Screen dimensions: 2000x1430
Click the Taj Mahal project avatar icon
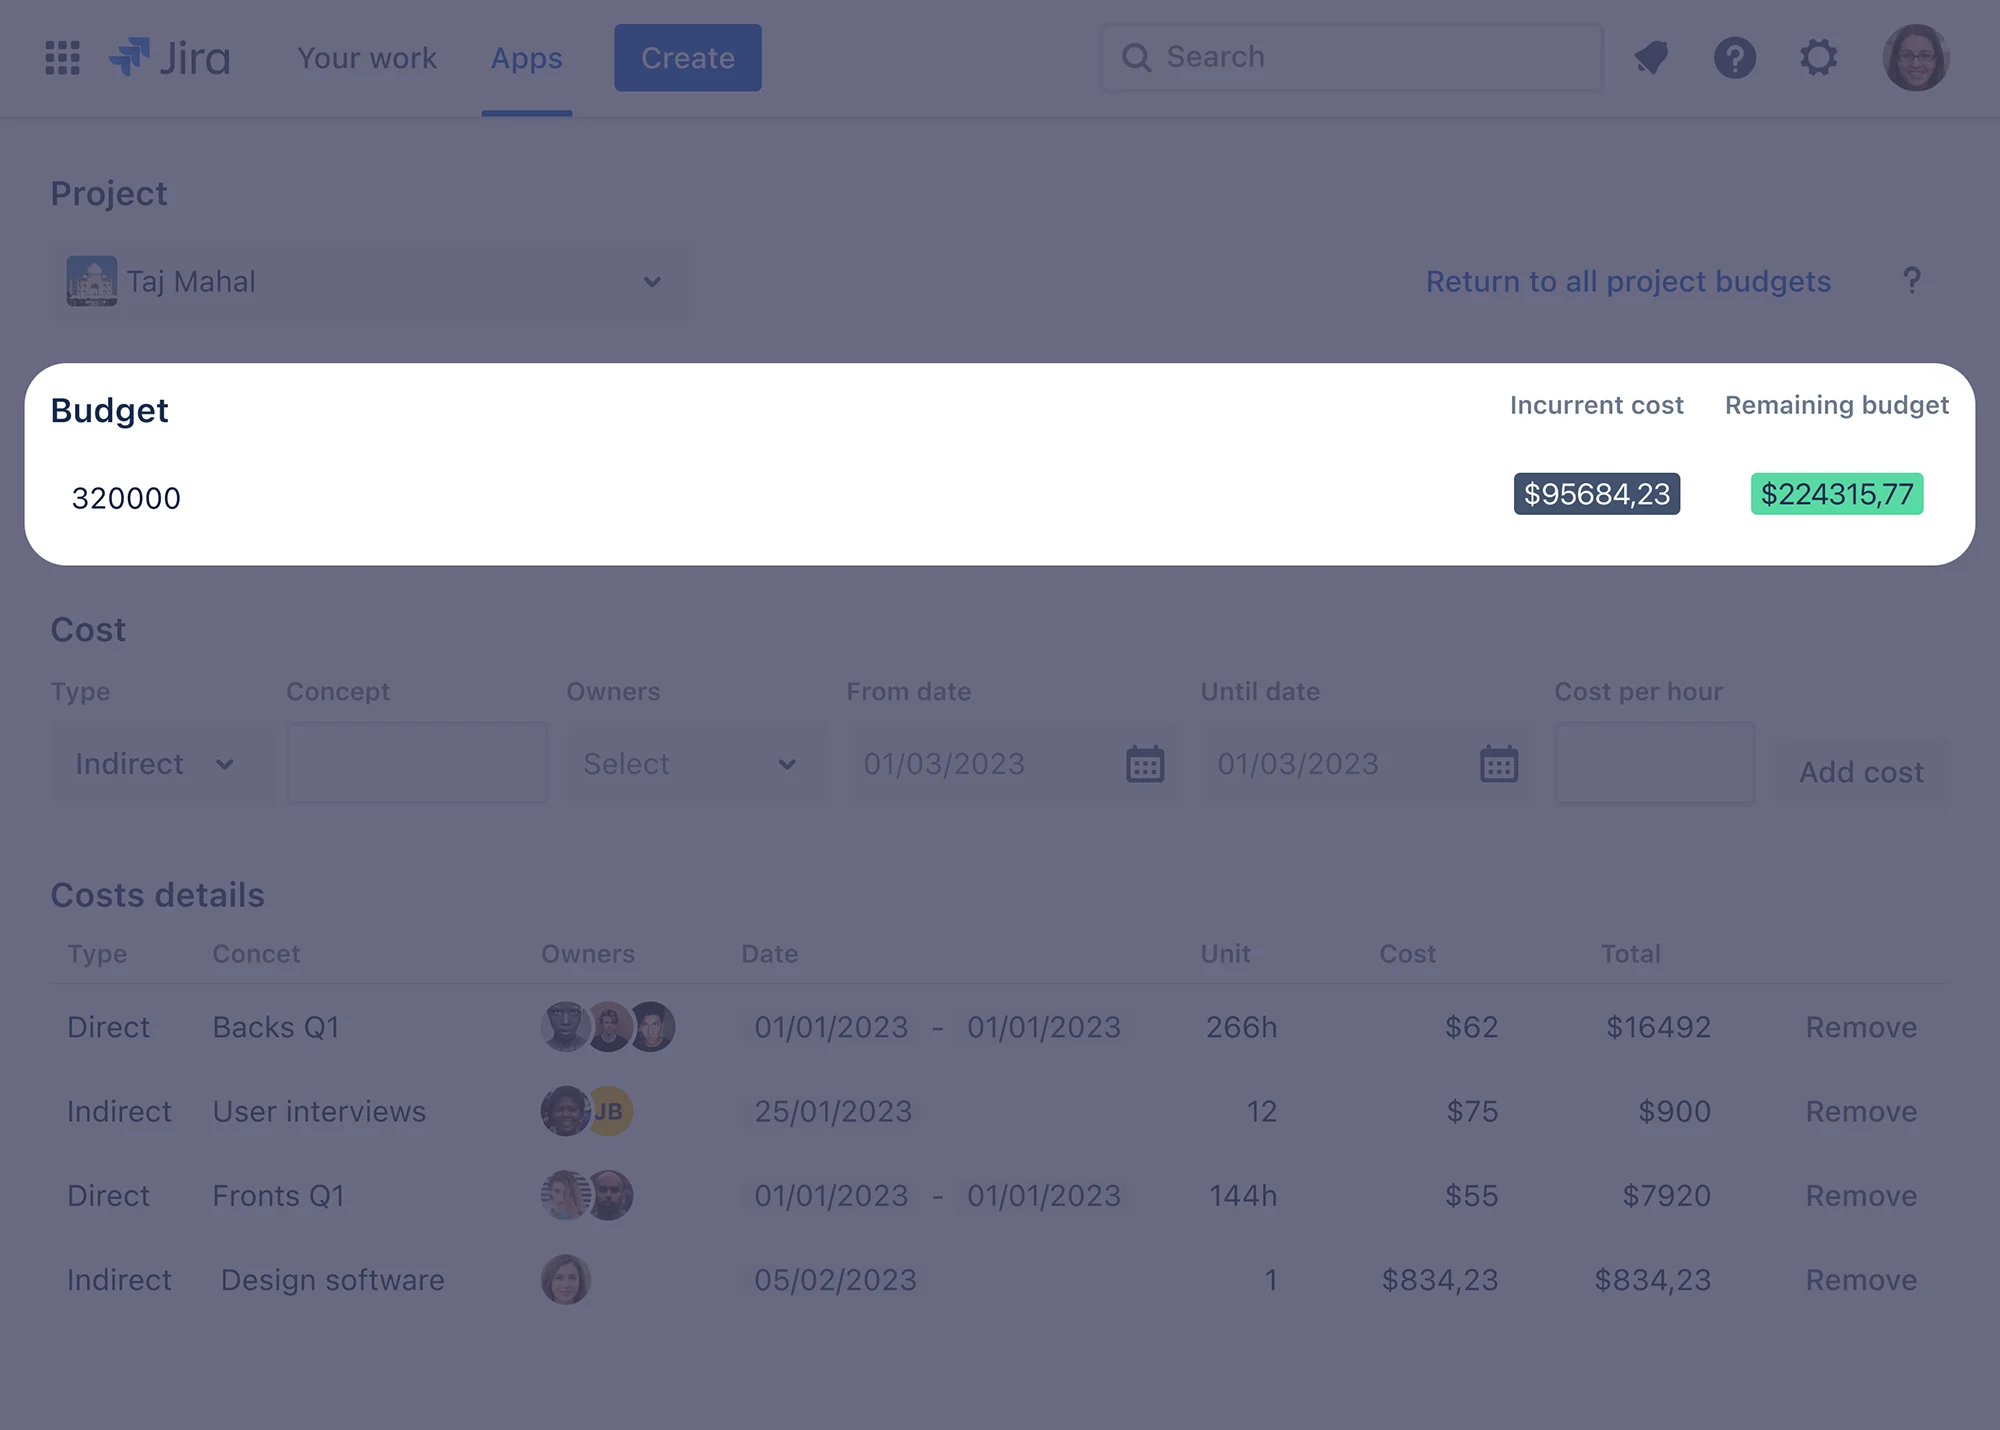[x=91, y=281]
